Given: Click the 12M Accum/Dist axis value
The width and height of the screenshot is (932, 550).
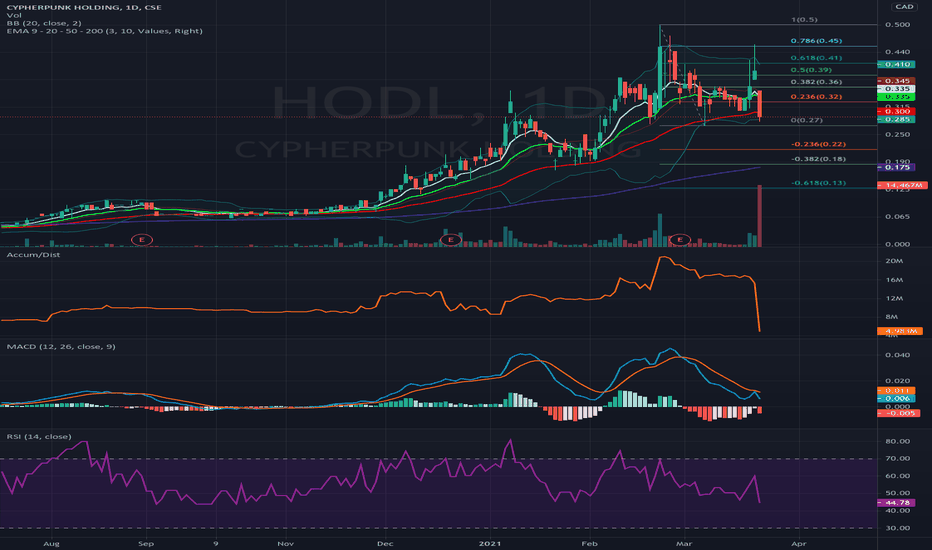Looking at the screenshot, I should click(894, 298).
